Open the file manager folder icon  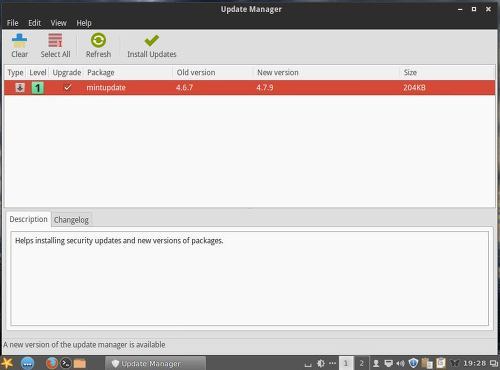click(80, 363)
